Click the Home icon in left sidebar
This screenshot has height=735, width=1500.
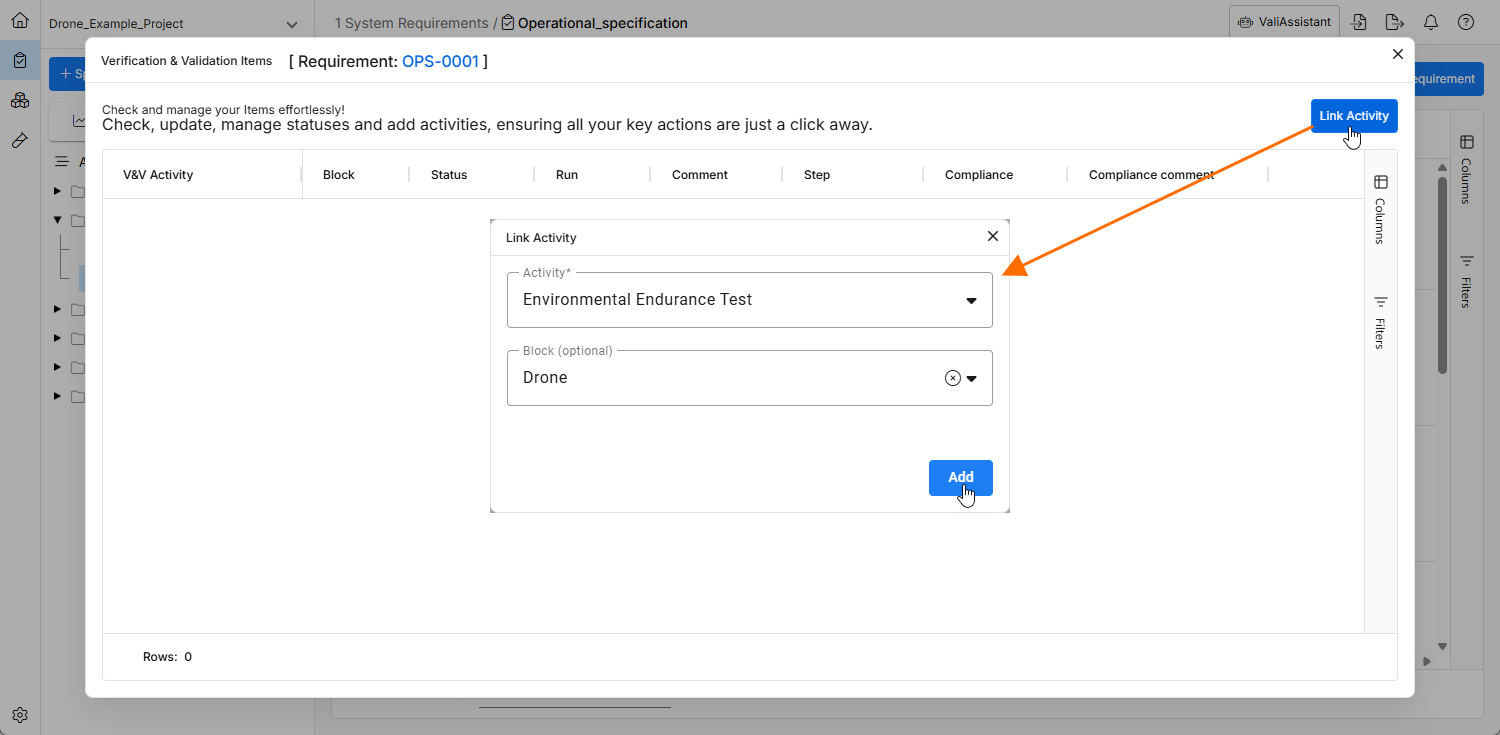coord(20,21)
